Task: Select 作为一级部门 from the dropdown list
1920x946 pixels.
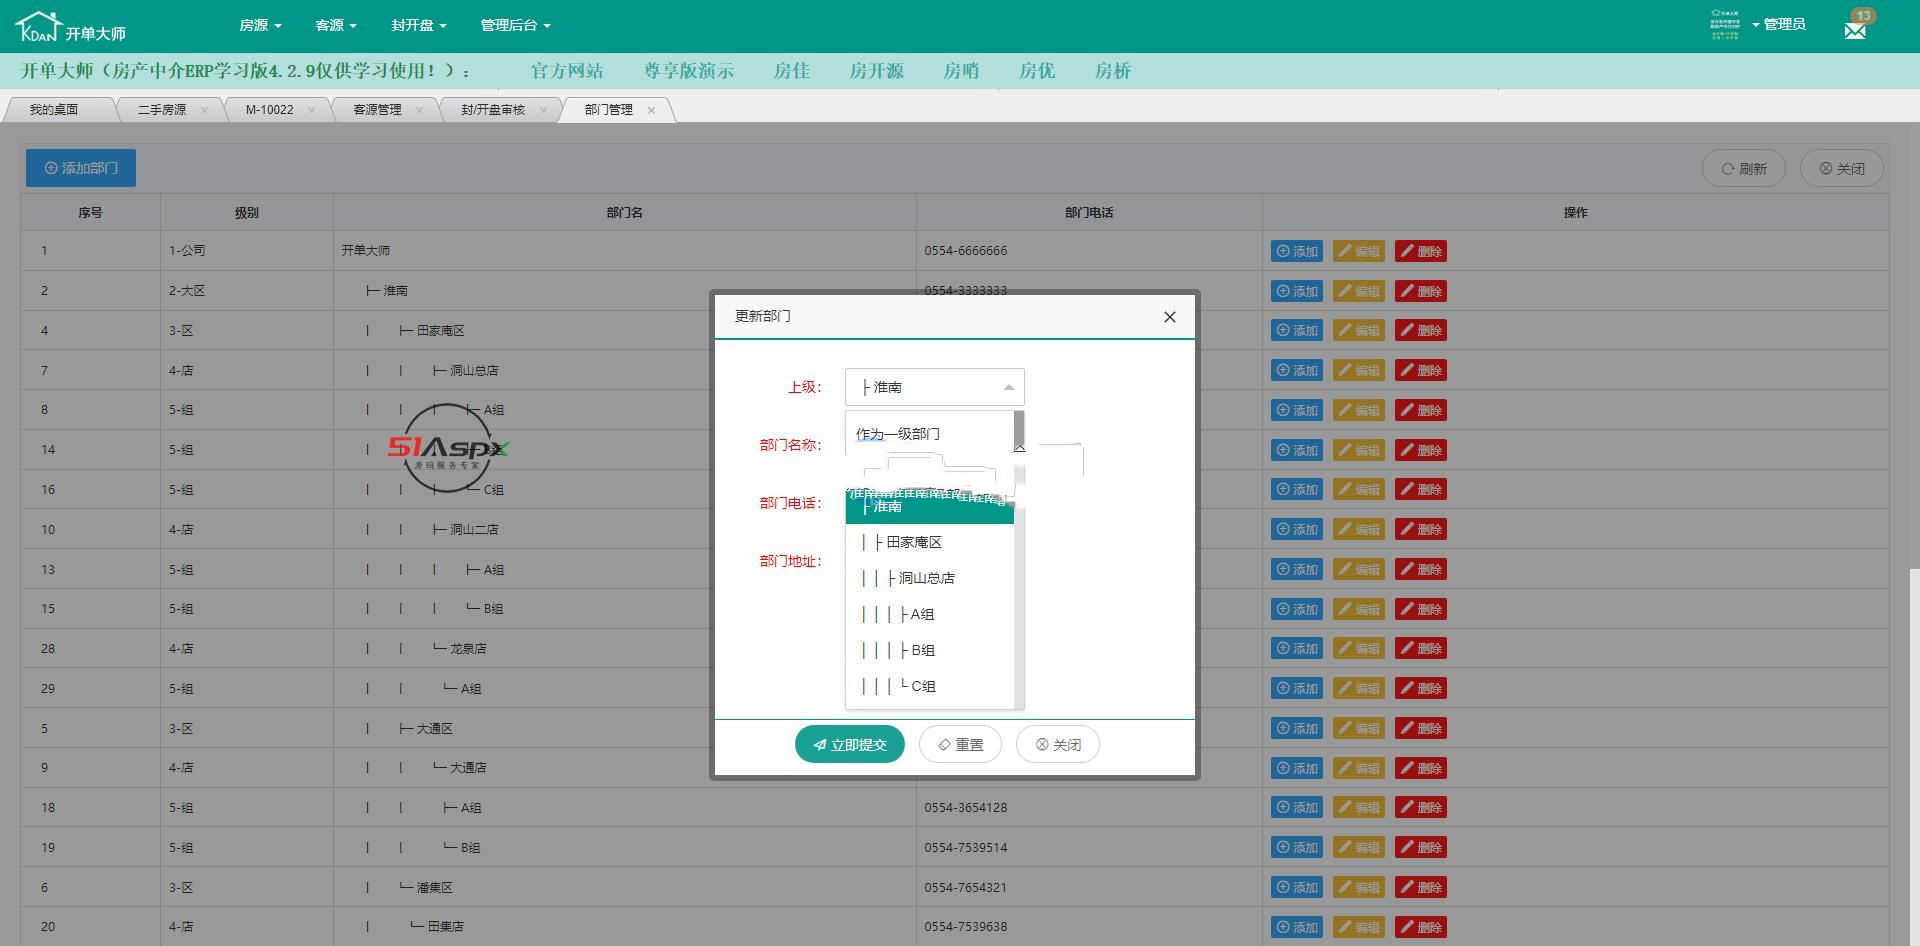Action: 898,434
